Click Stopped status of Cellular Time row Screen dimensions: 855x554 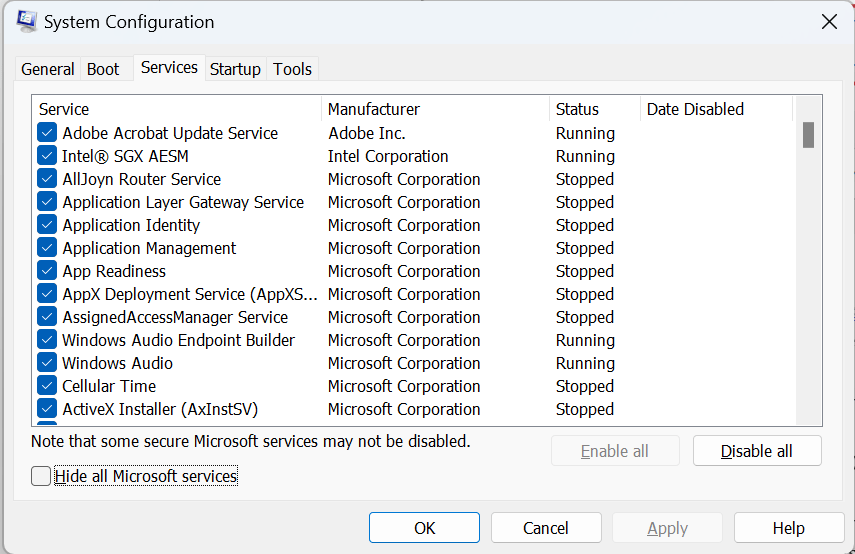point(585,386)
